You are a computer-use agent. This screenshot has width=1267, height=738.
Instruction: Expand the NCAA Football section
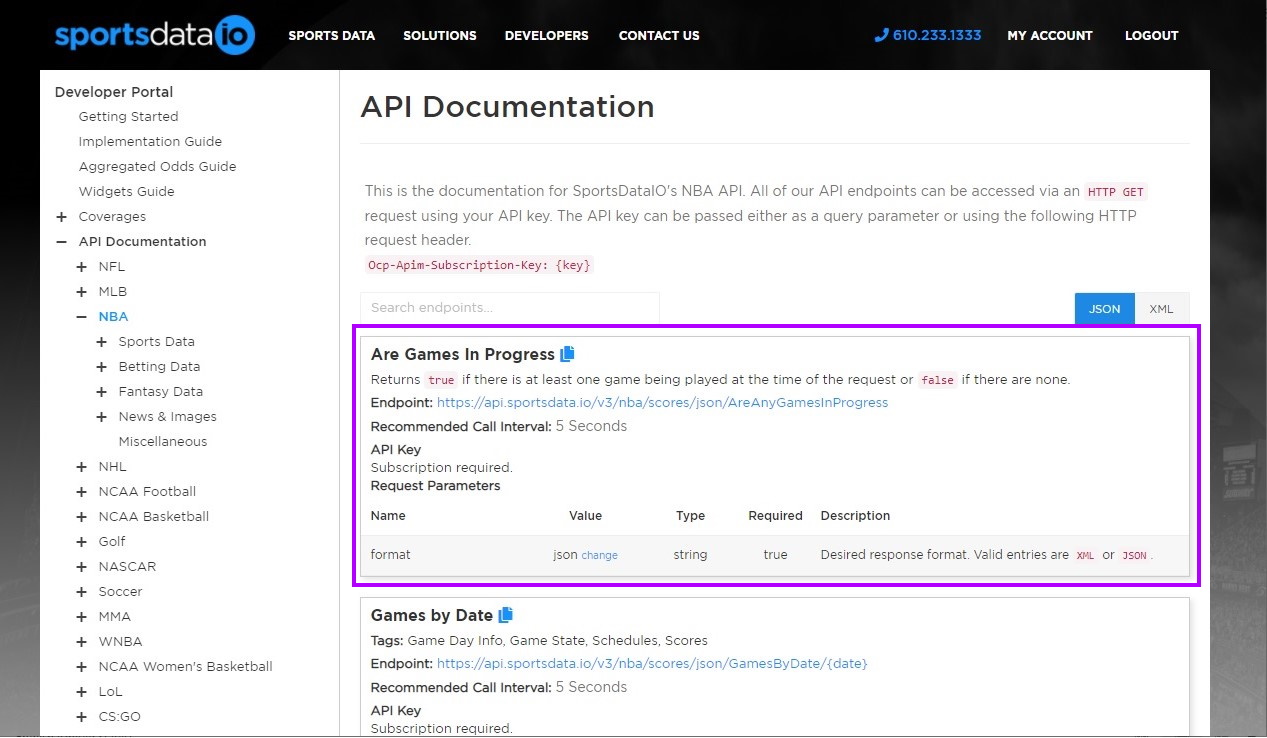coord(82,491)
